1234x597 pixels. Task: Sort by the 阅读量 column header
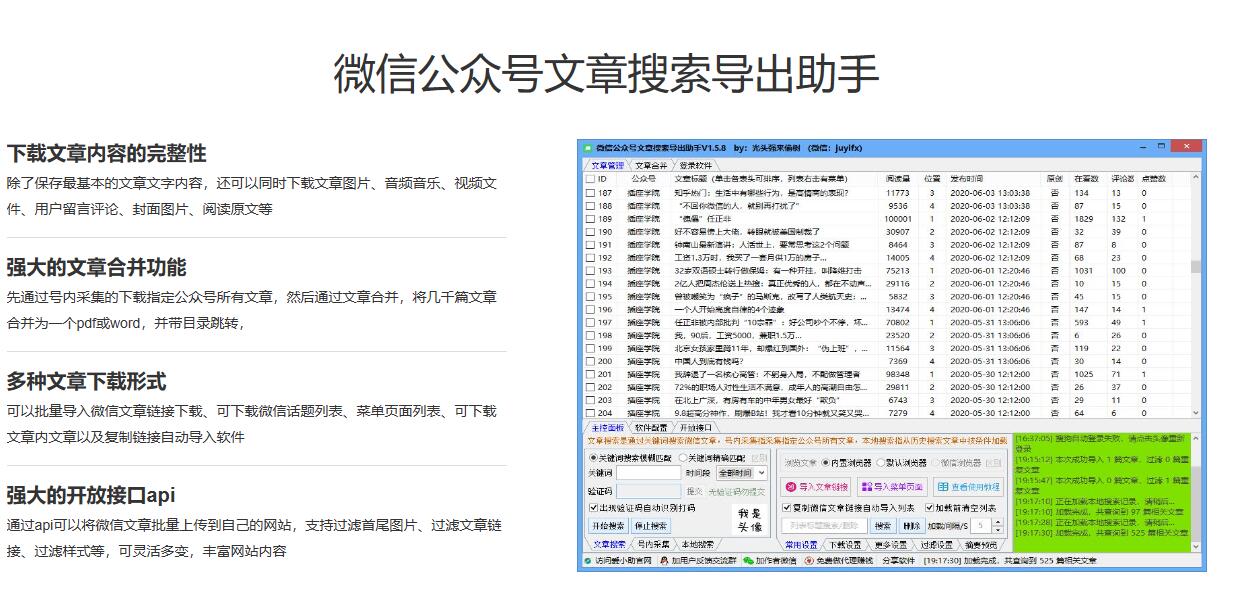(x=897, y=179)
